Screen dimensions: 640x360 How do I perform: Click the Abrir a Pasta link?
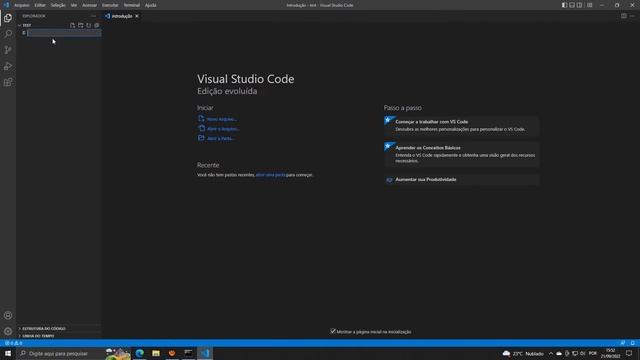220,138
